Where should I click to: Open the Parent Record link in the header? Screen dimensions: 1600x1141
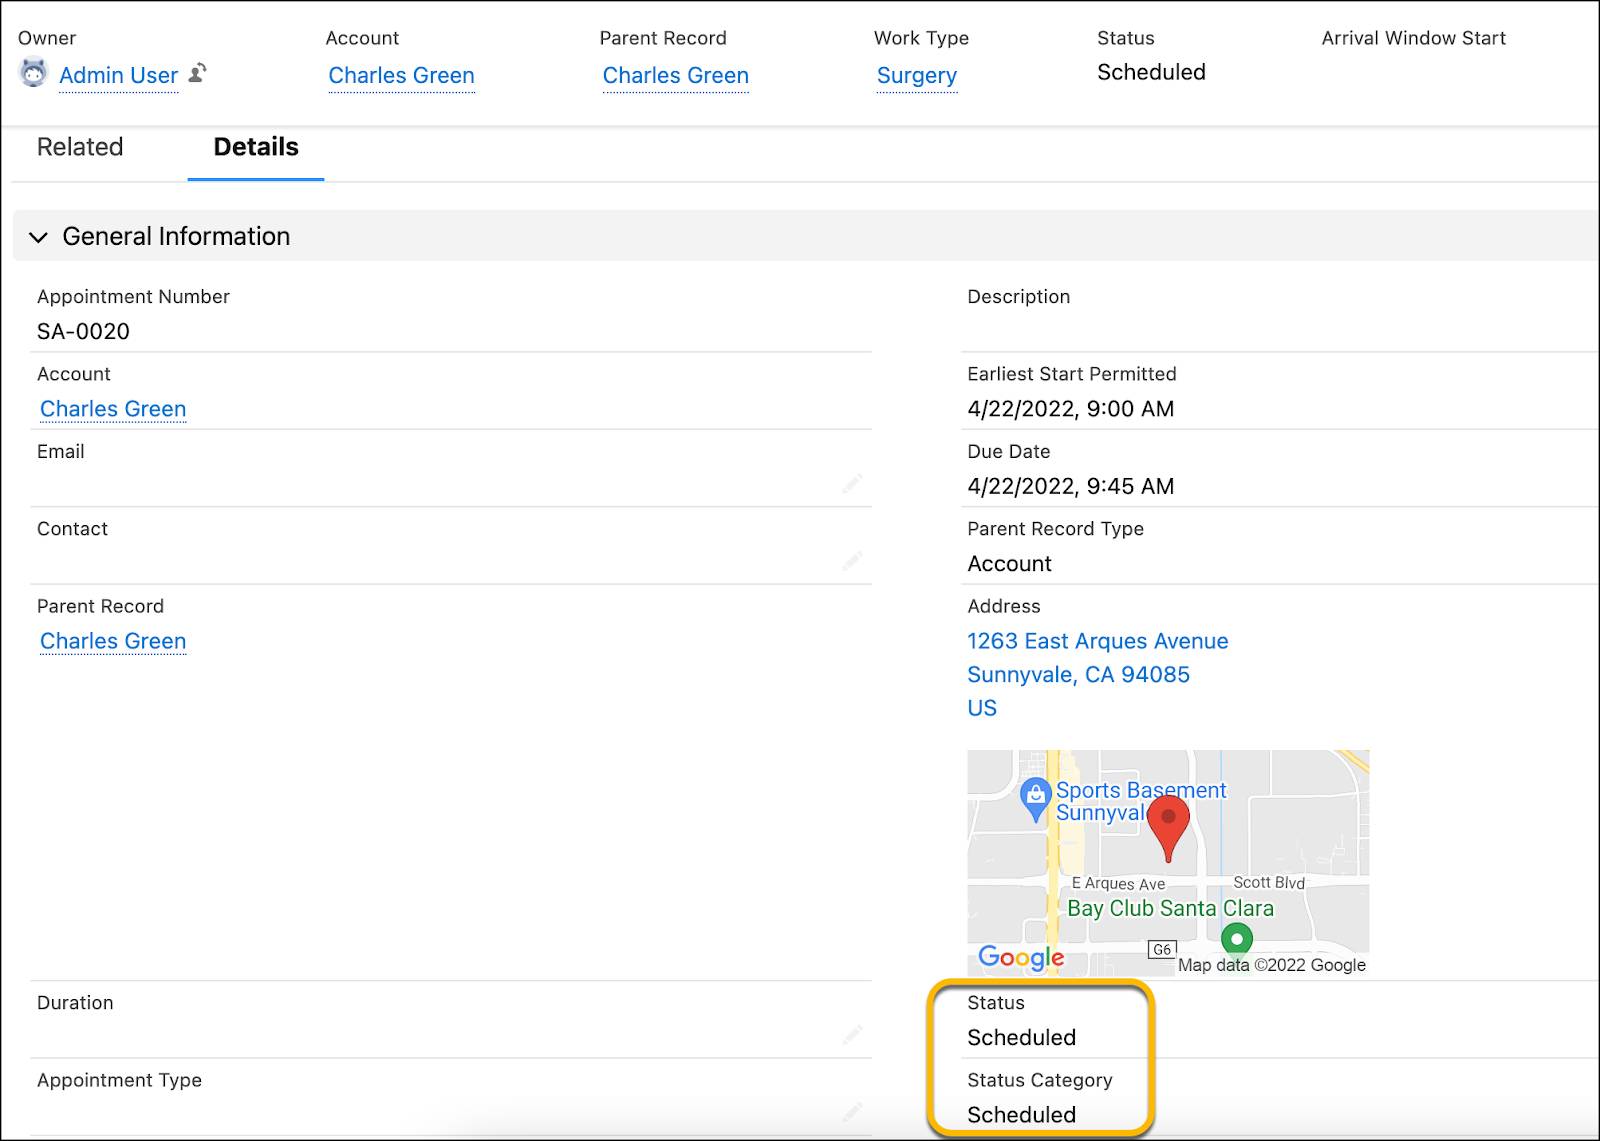(x=676, y=75)
